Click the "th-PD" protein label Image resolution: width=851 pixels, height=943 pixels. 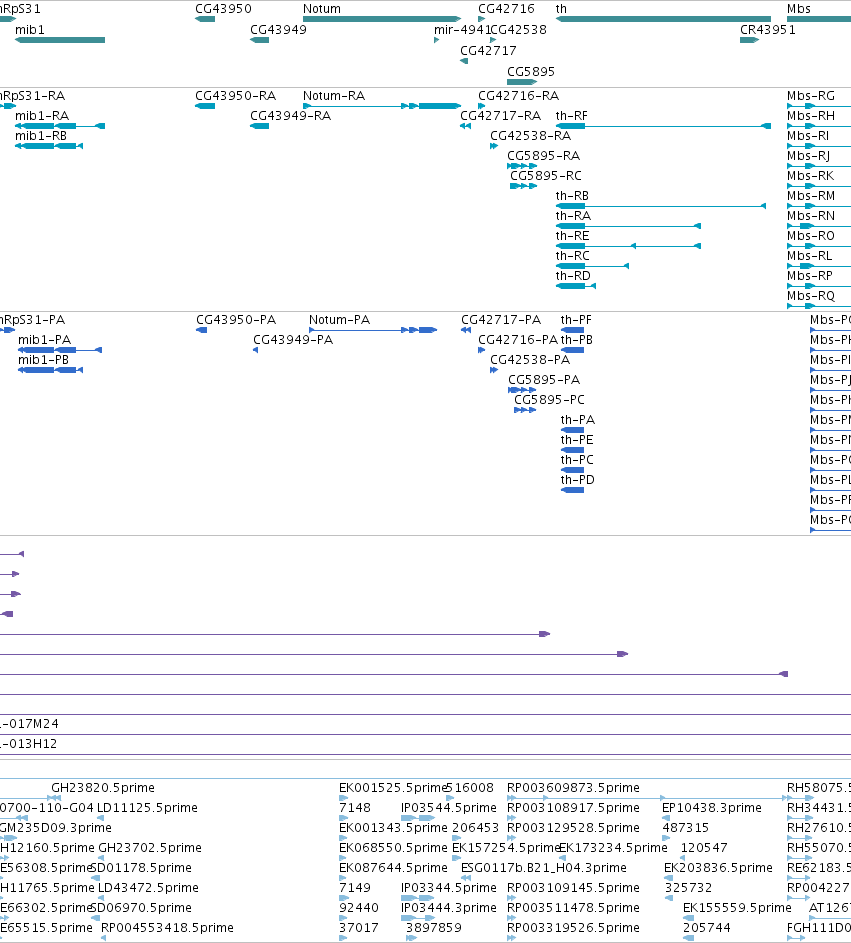[578, 480]
